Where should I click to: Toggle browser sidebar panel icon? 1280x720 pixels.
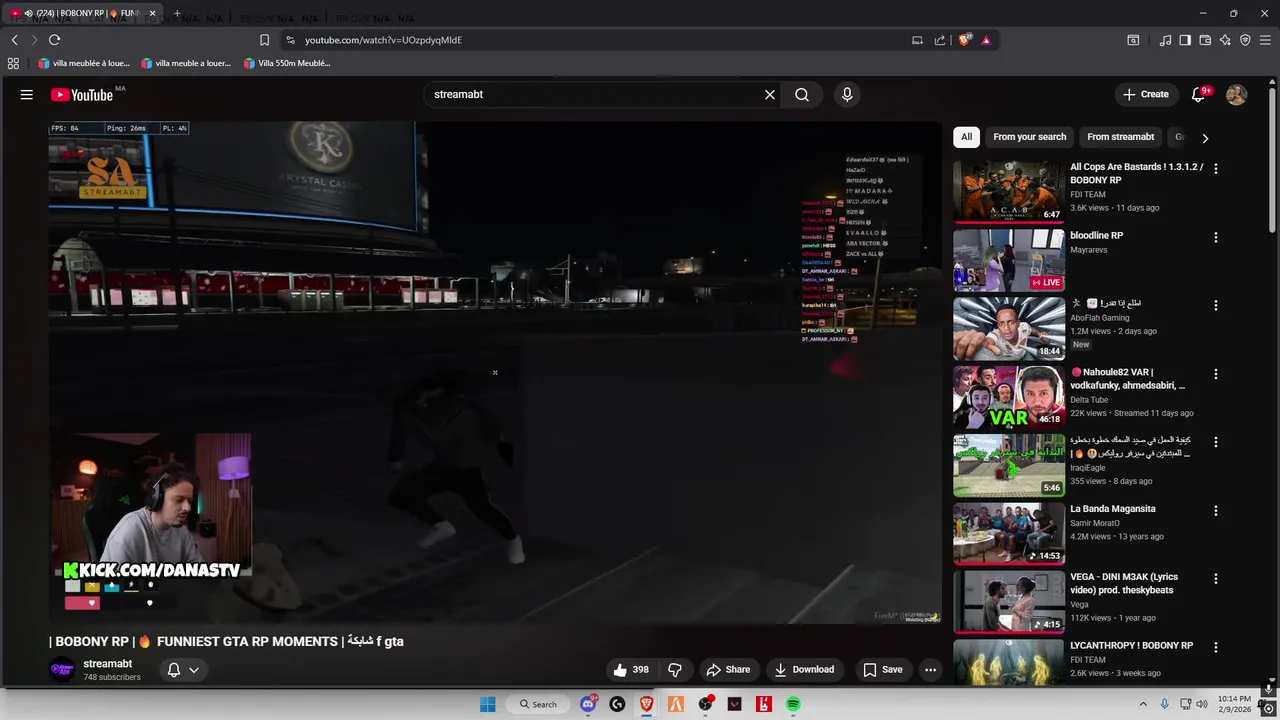pyautogui.click(x=1185, y=40)
